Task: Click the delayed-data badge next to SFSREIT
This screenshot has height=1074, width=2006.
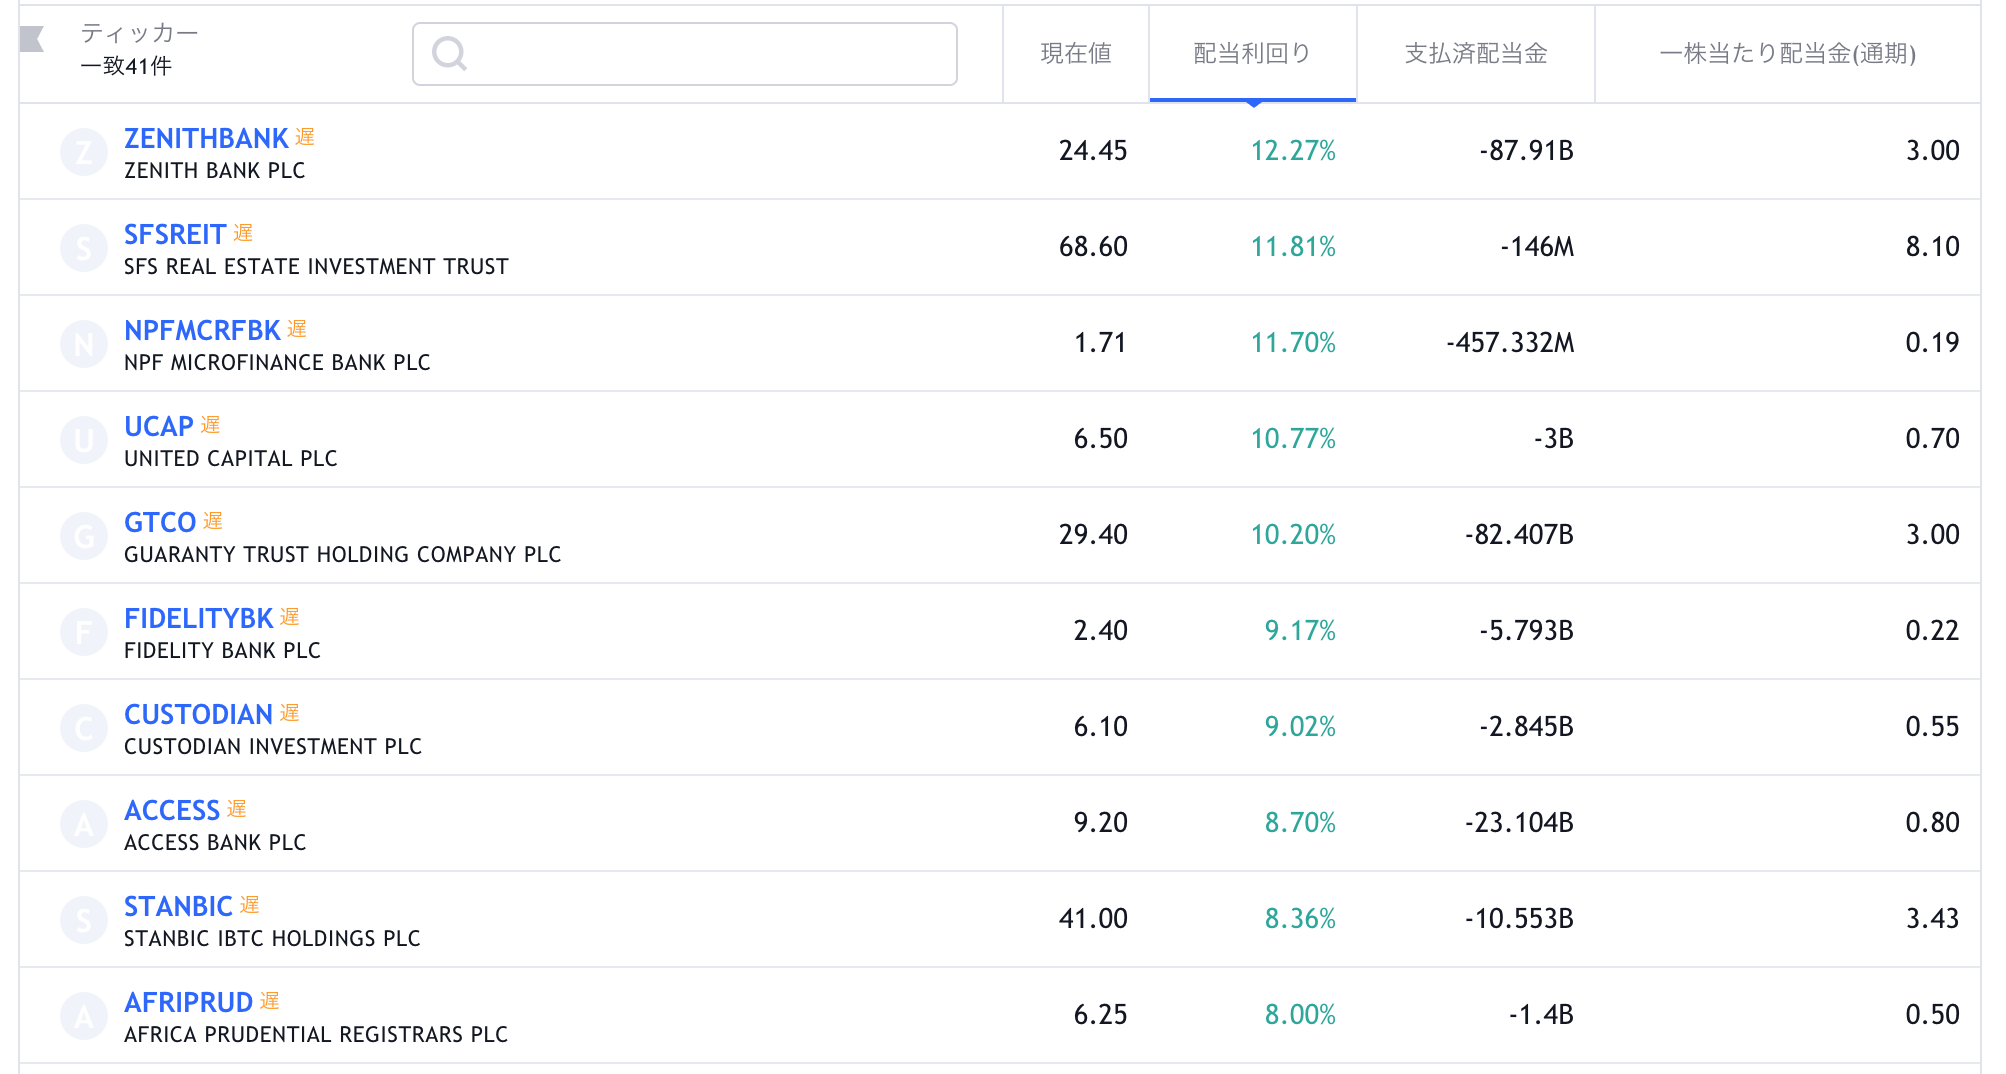Action: point(243,233)
